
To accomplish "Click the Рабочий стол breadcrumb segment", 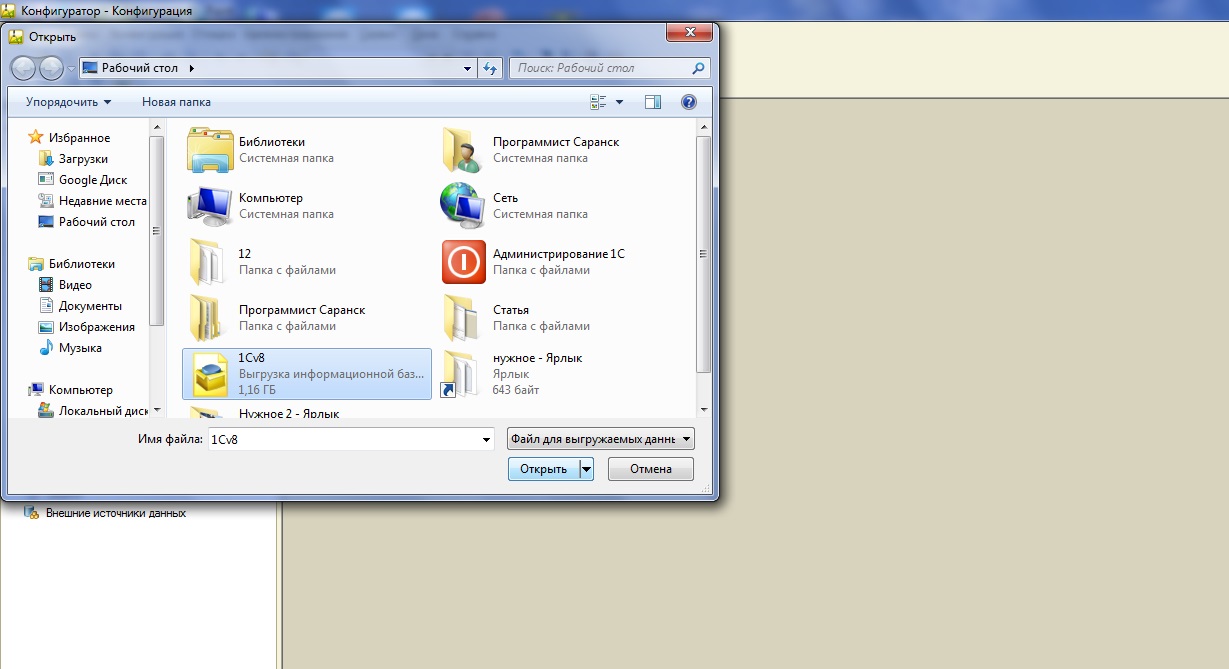I will (138, 68).
